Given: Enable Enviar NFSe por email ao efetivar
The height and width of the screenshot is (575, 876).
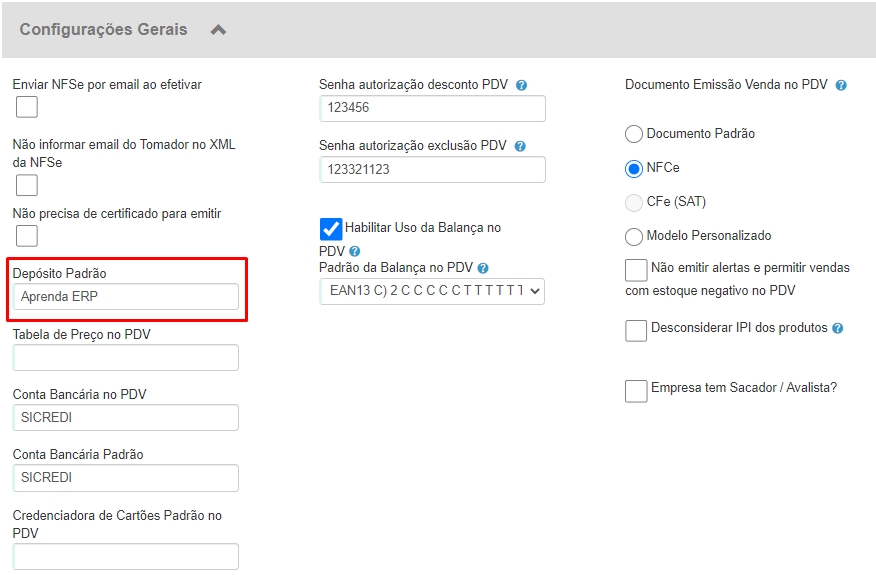Looking at the screenshot, I should pos(27,107).
